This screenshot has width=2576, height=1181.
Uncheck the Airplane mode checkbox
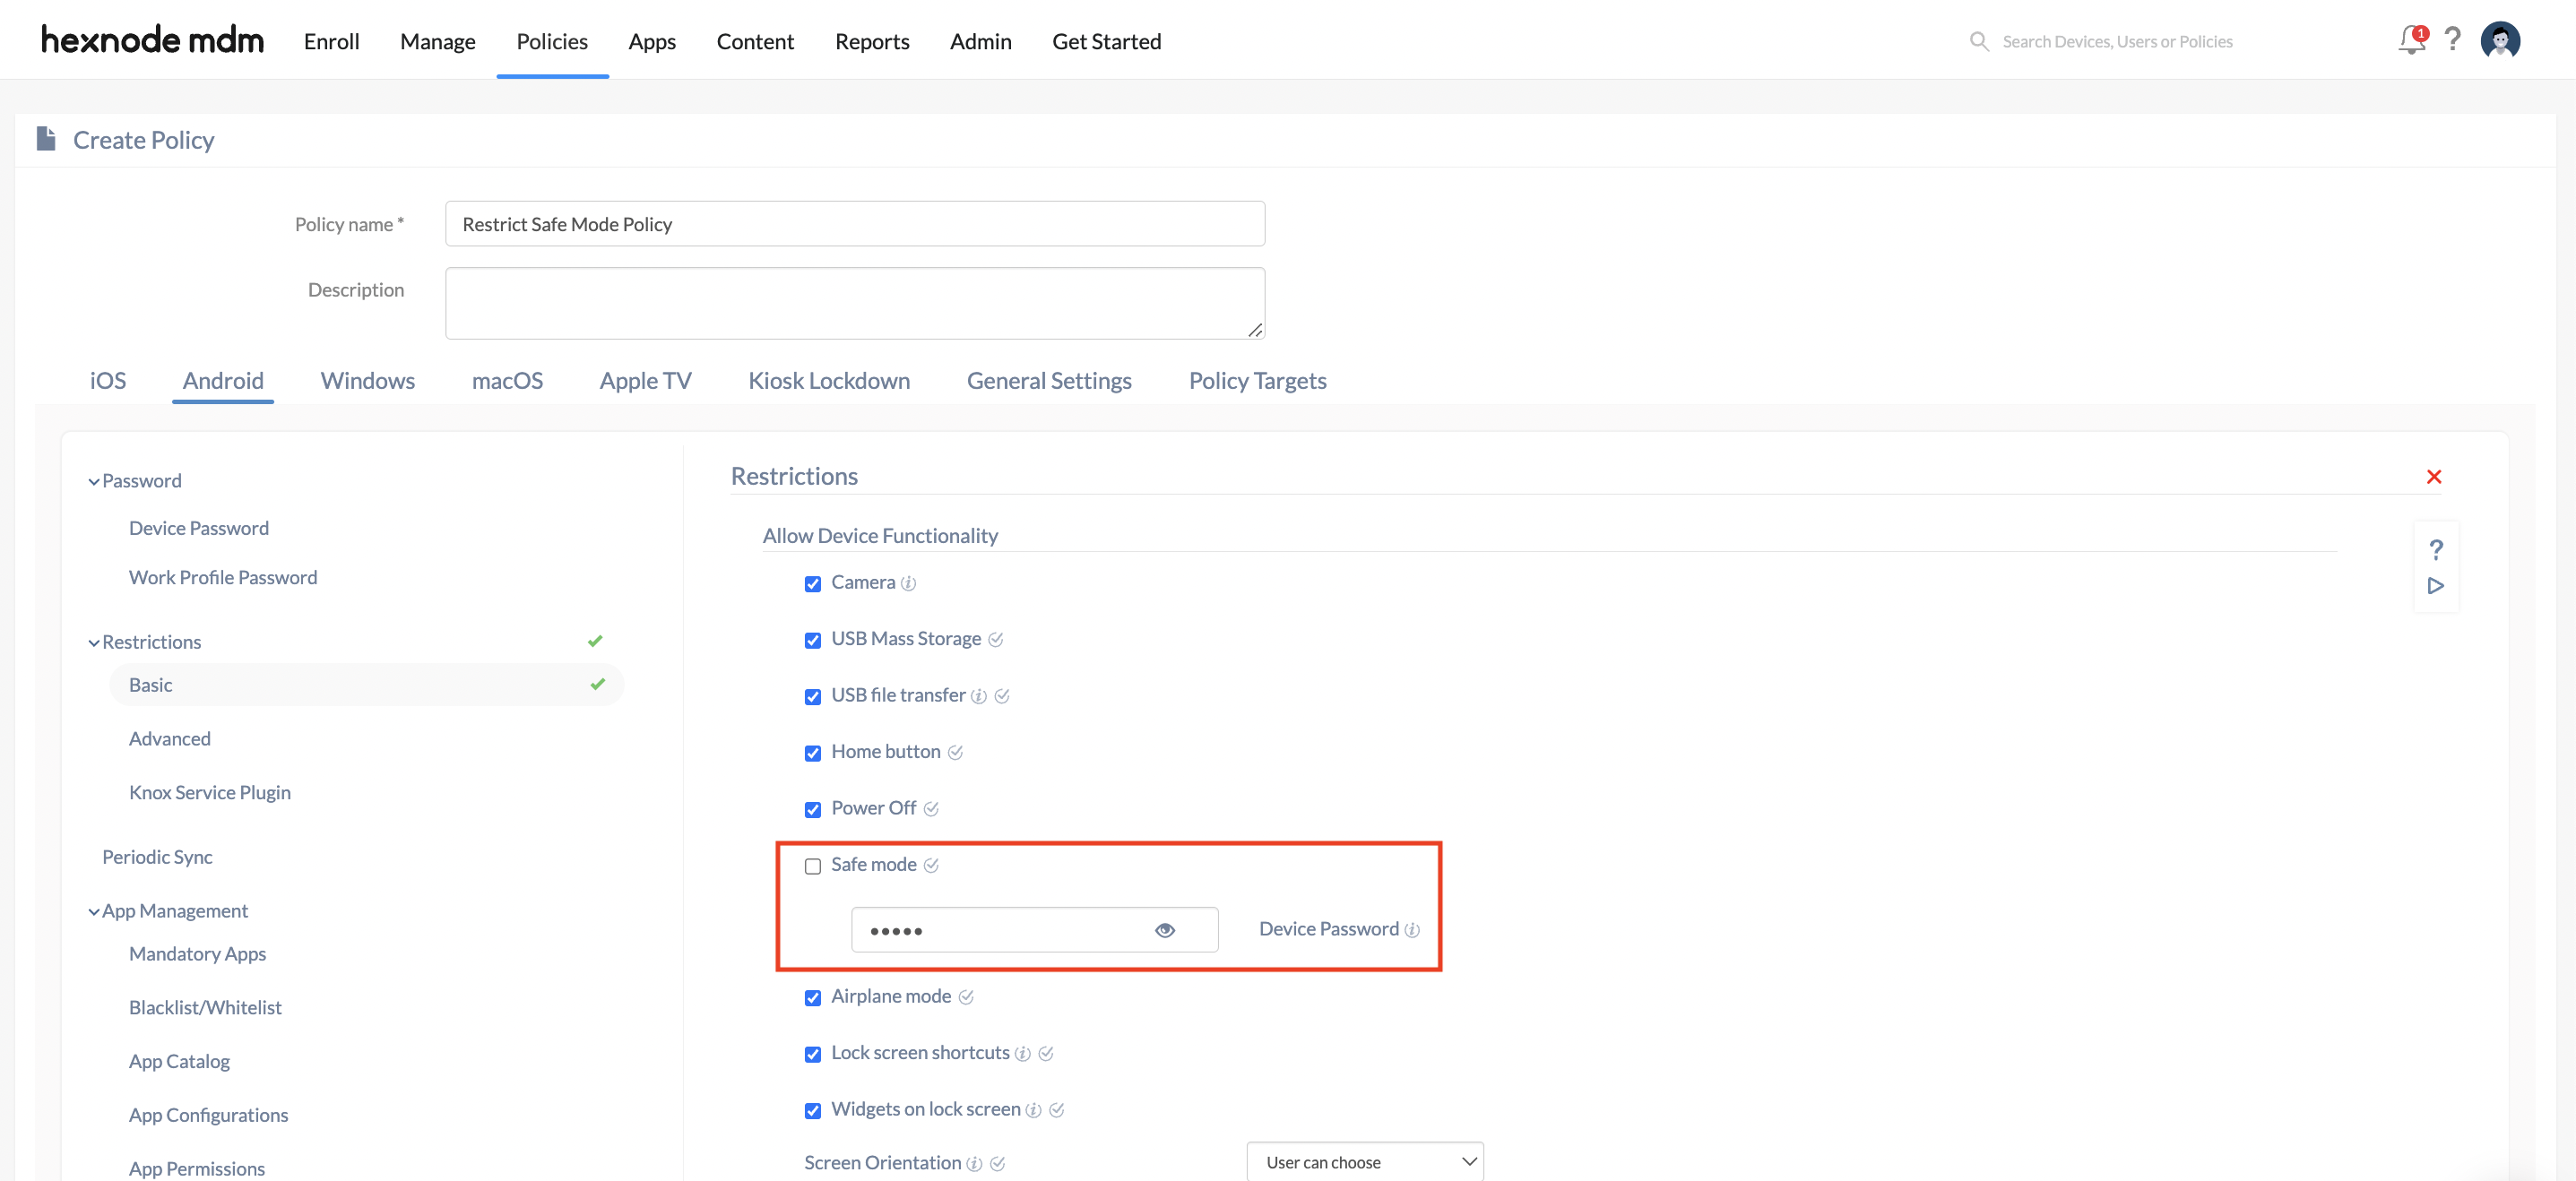(x=812, y=998)
